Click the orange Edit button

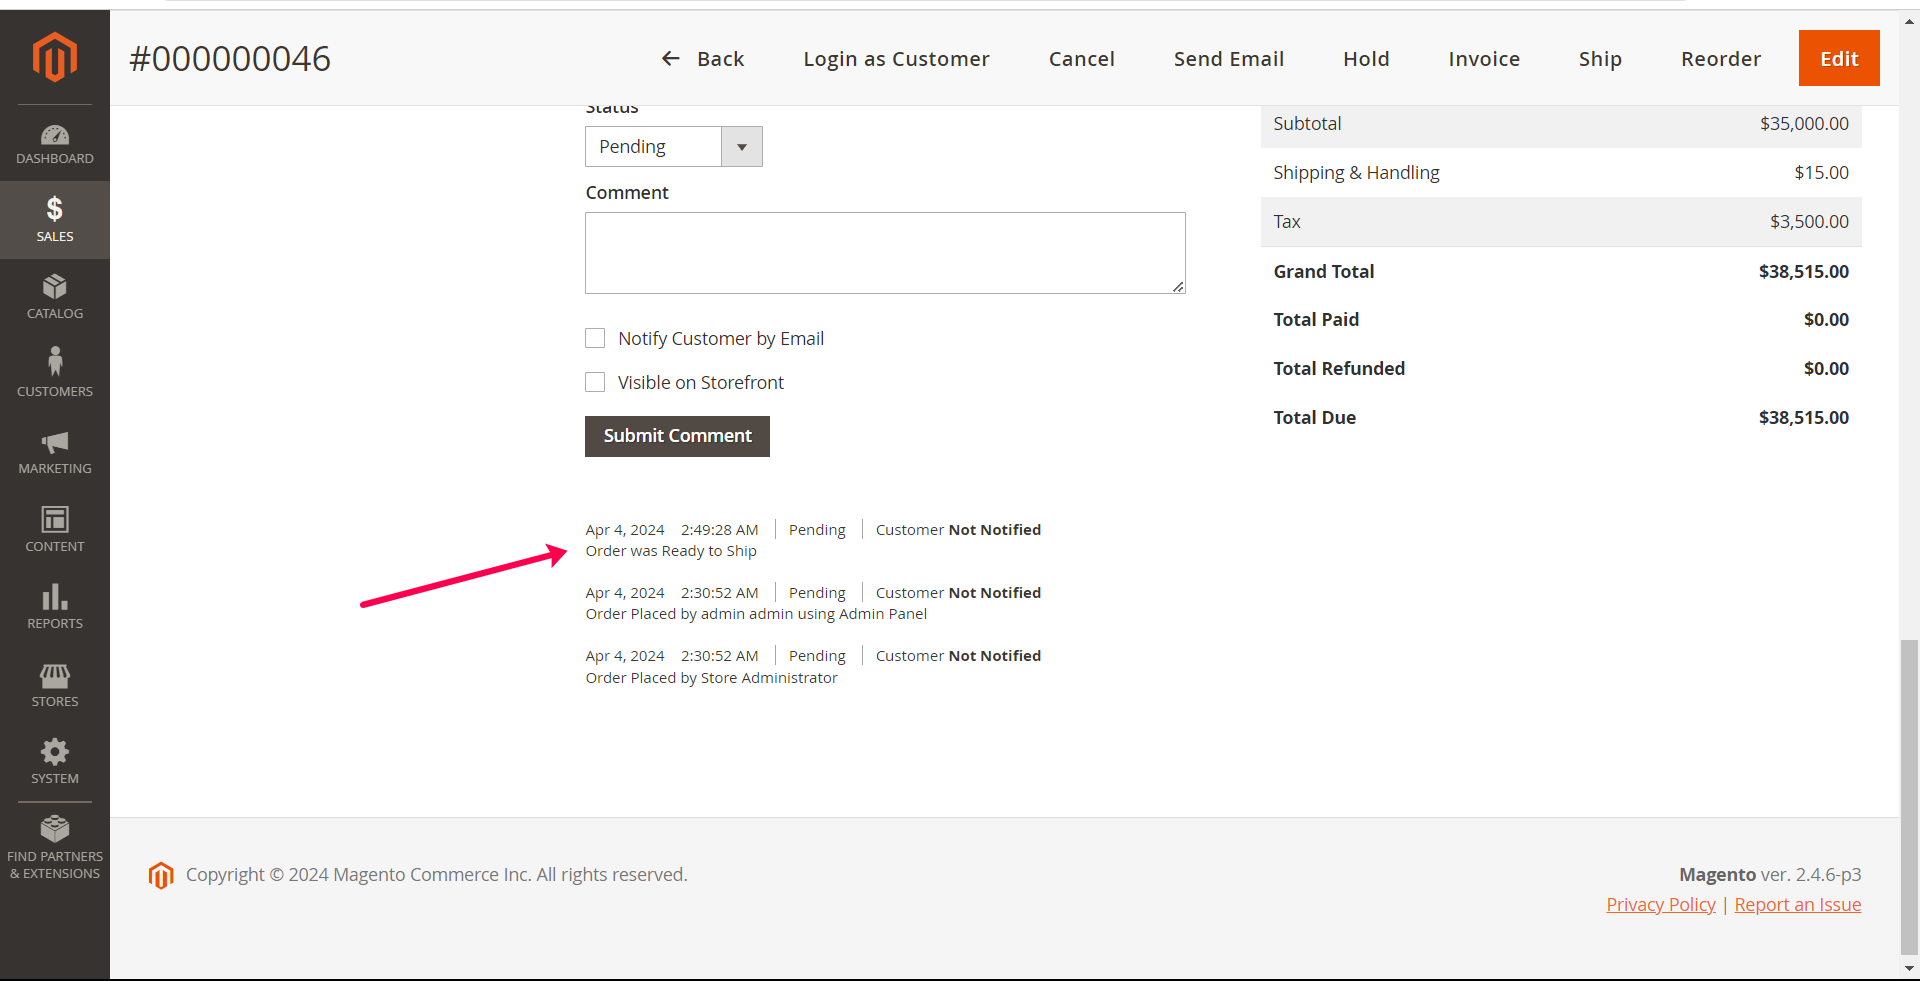[1838, 58]
